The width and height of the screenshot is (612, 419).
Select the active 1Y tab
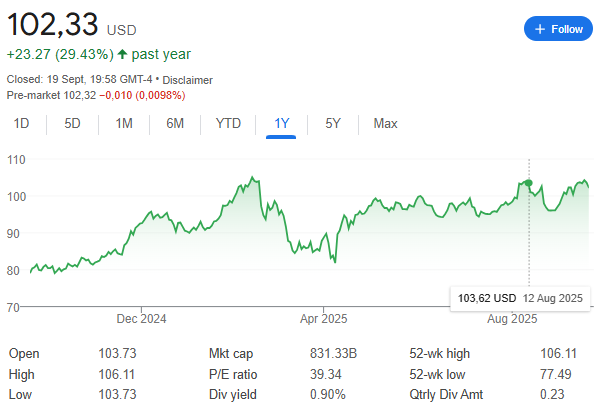(281, 123)
